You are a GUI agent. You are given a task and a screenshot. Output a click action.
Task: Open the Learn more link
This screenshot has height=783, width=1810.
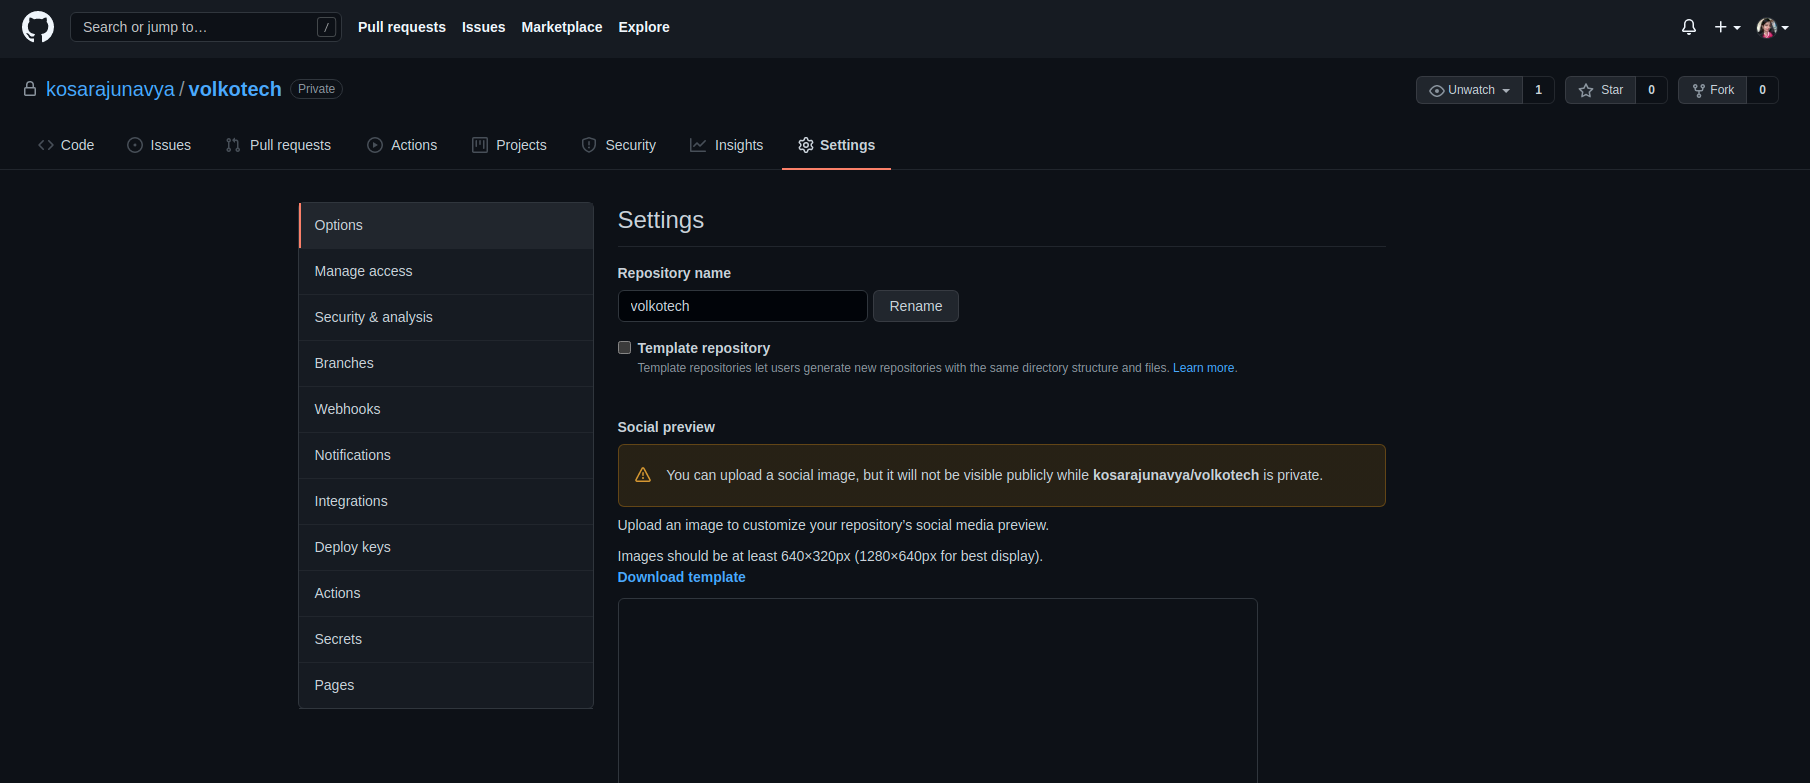pyautogui.click(x=1203, y=368)
